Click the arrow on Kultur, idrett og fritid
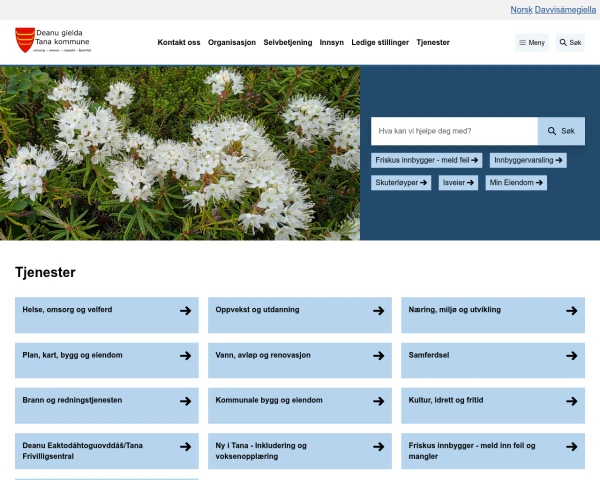Viewport: 600px width, 480px height. click(x=572, y=401)
